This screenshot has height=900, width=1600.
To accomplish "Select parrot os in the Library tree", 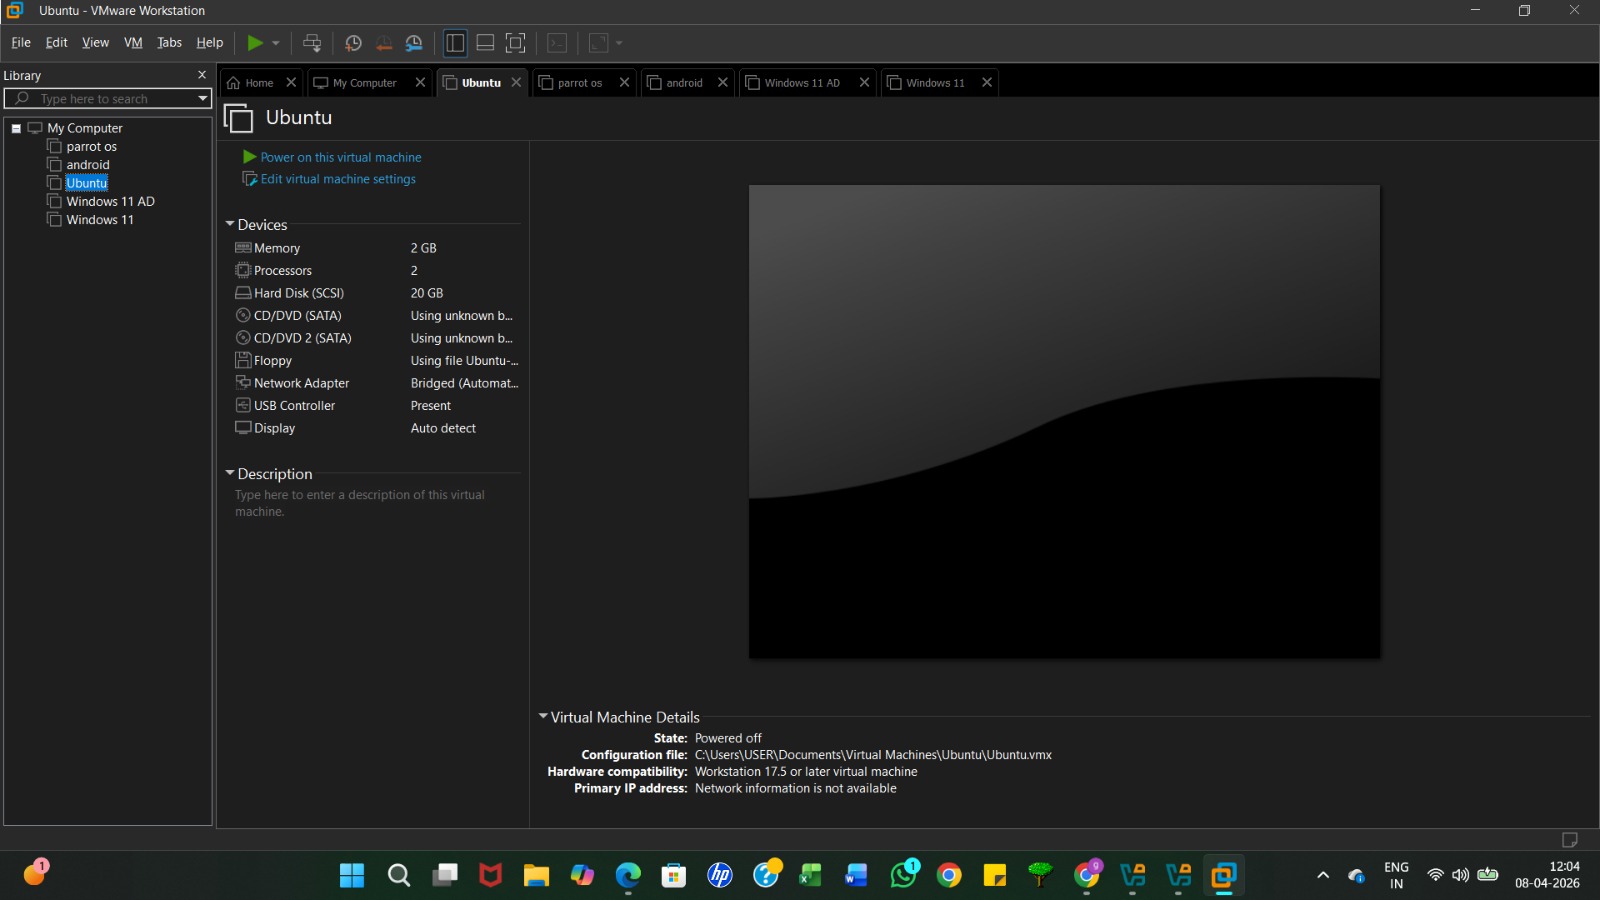I will [91, 147].
